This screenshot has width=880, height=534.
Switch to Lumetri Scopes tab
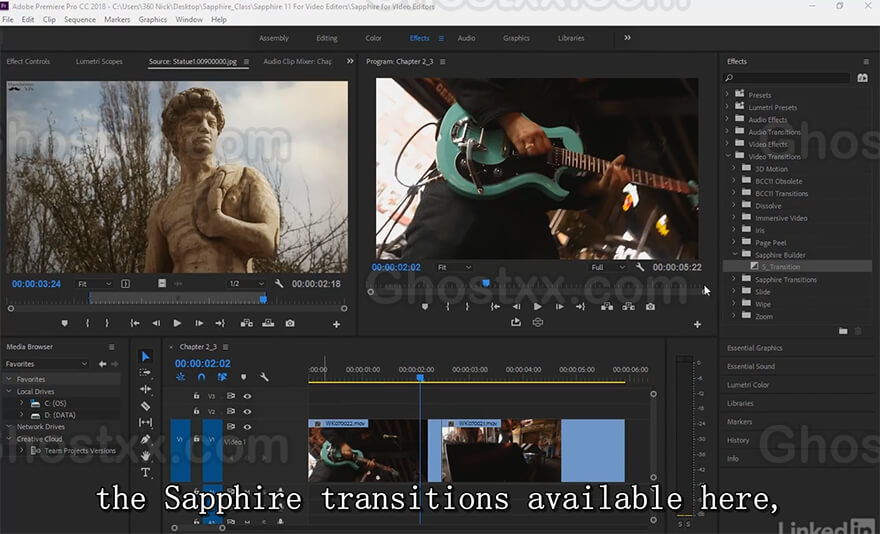point(99,61)
